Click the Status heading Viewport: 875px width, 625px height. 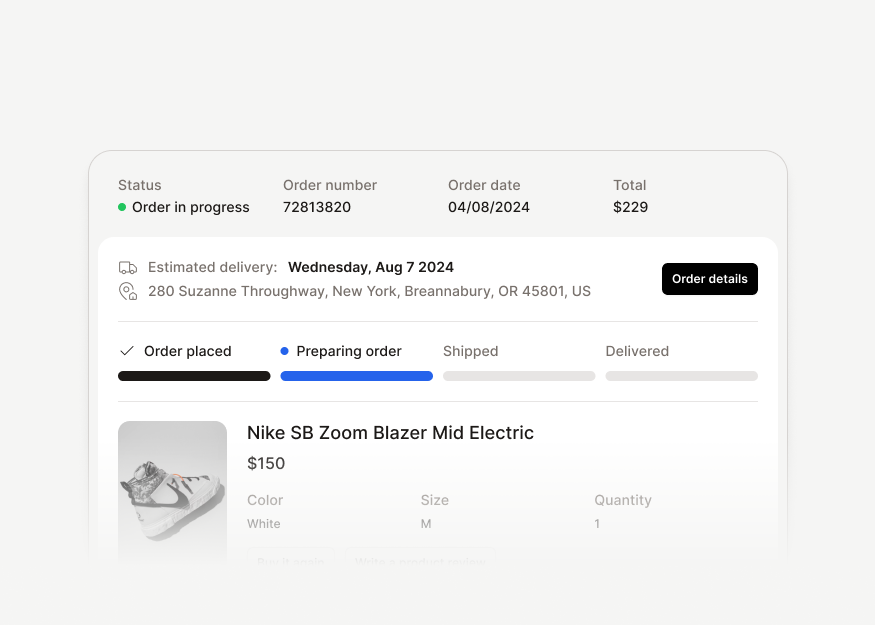tap(140, 185)
